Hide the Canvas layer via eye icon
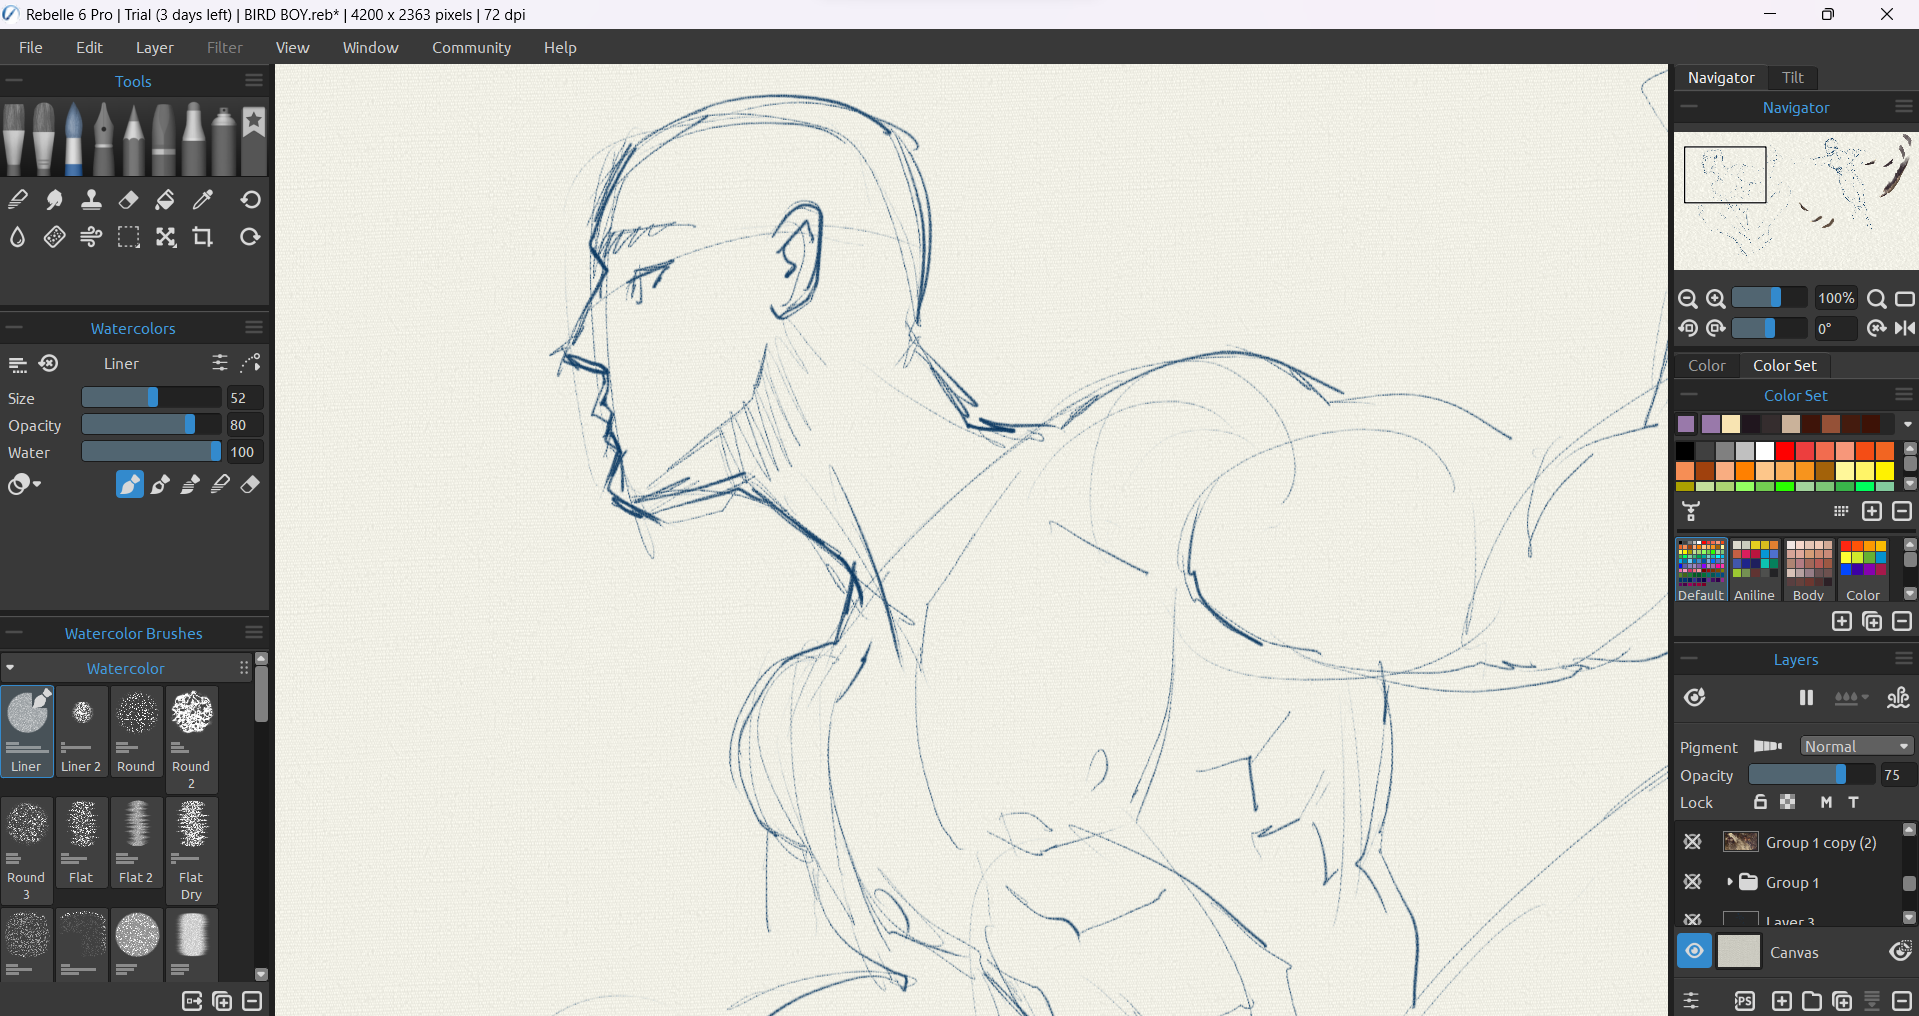 click(1694, 951)
